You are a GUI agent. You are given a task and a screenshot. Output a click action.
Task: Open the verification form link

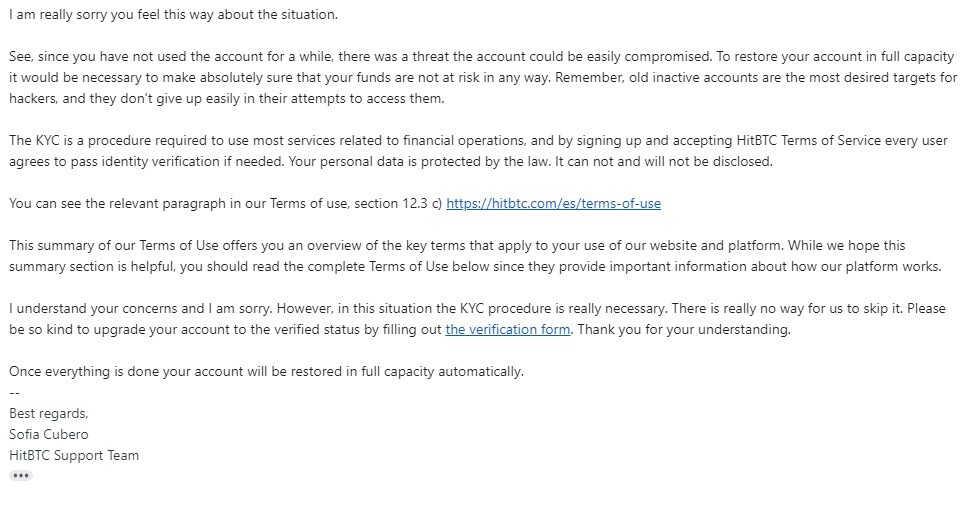click(507, 329)
